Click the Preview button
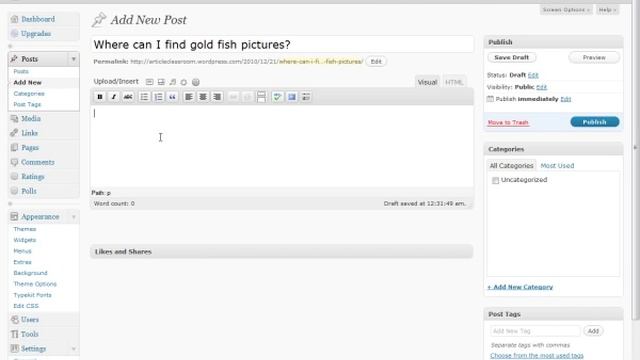The width and height of the screenshot is (640, 360). (x=594, y=58)
